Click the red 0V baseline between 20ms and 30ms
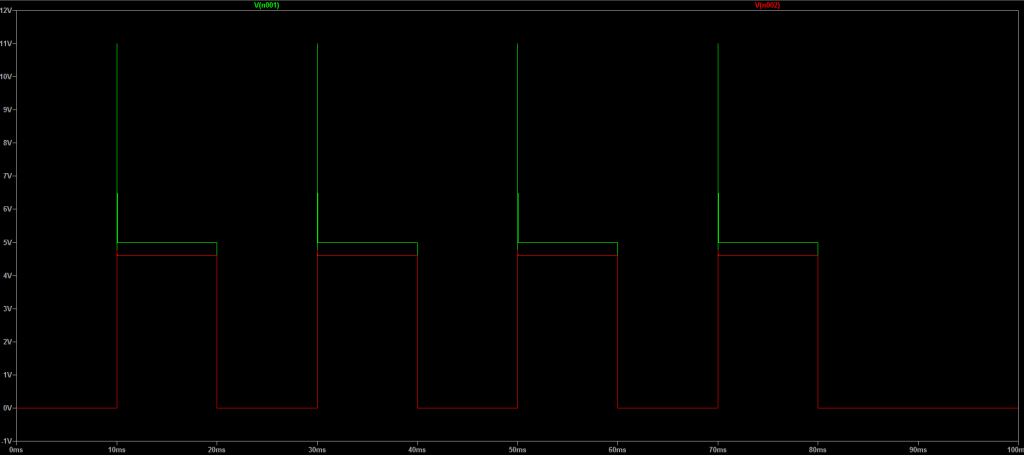Image resolution: width=1024 pixels, height=455 pixels. pyautogui.click(x=267, y=408)
